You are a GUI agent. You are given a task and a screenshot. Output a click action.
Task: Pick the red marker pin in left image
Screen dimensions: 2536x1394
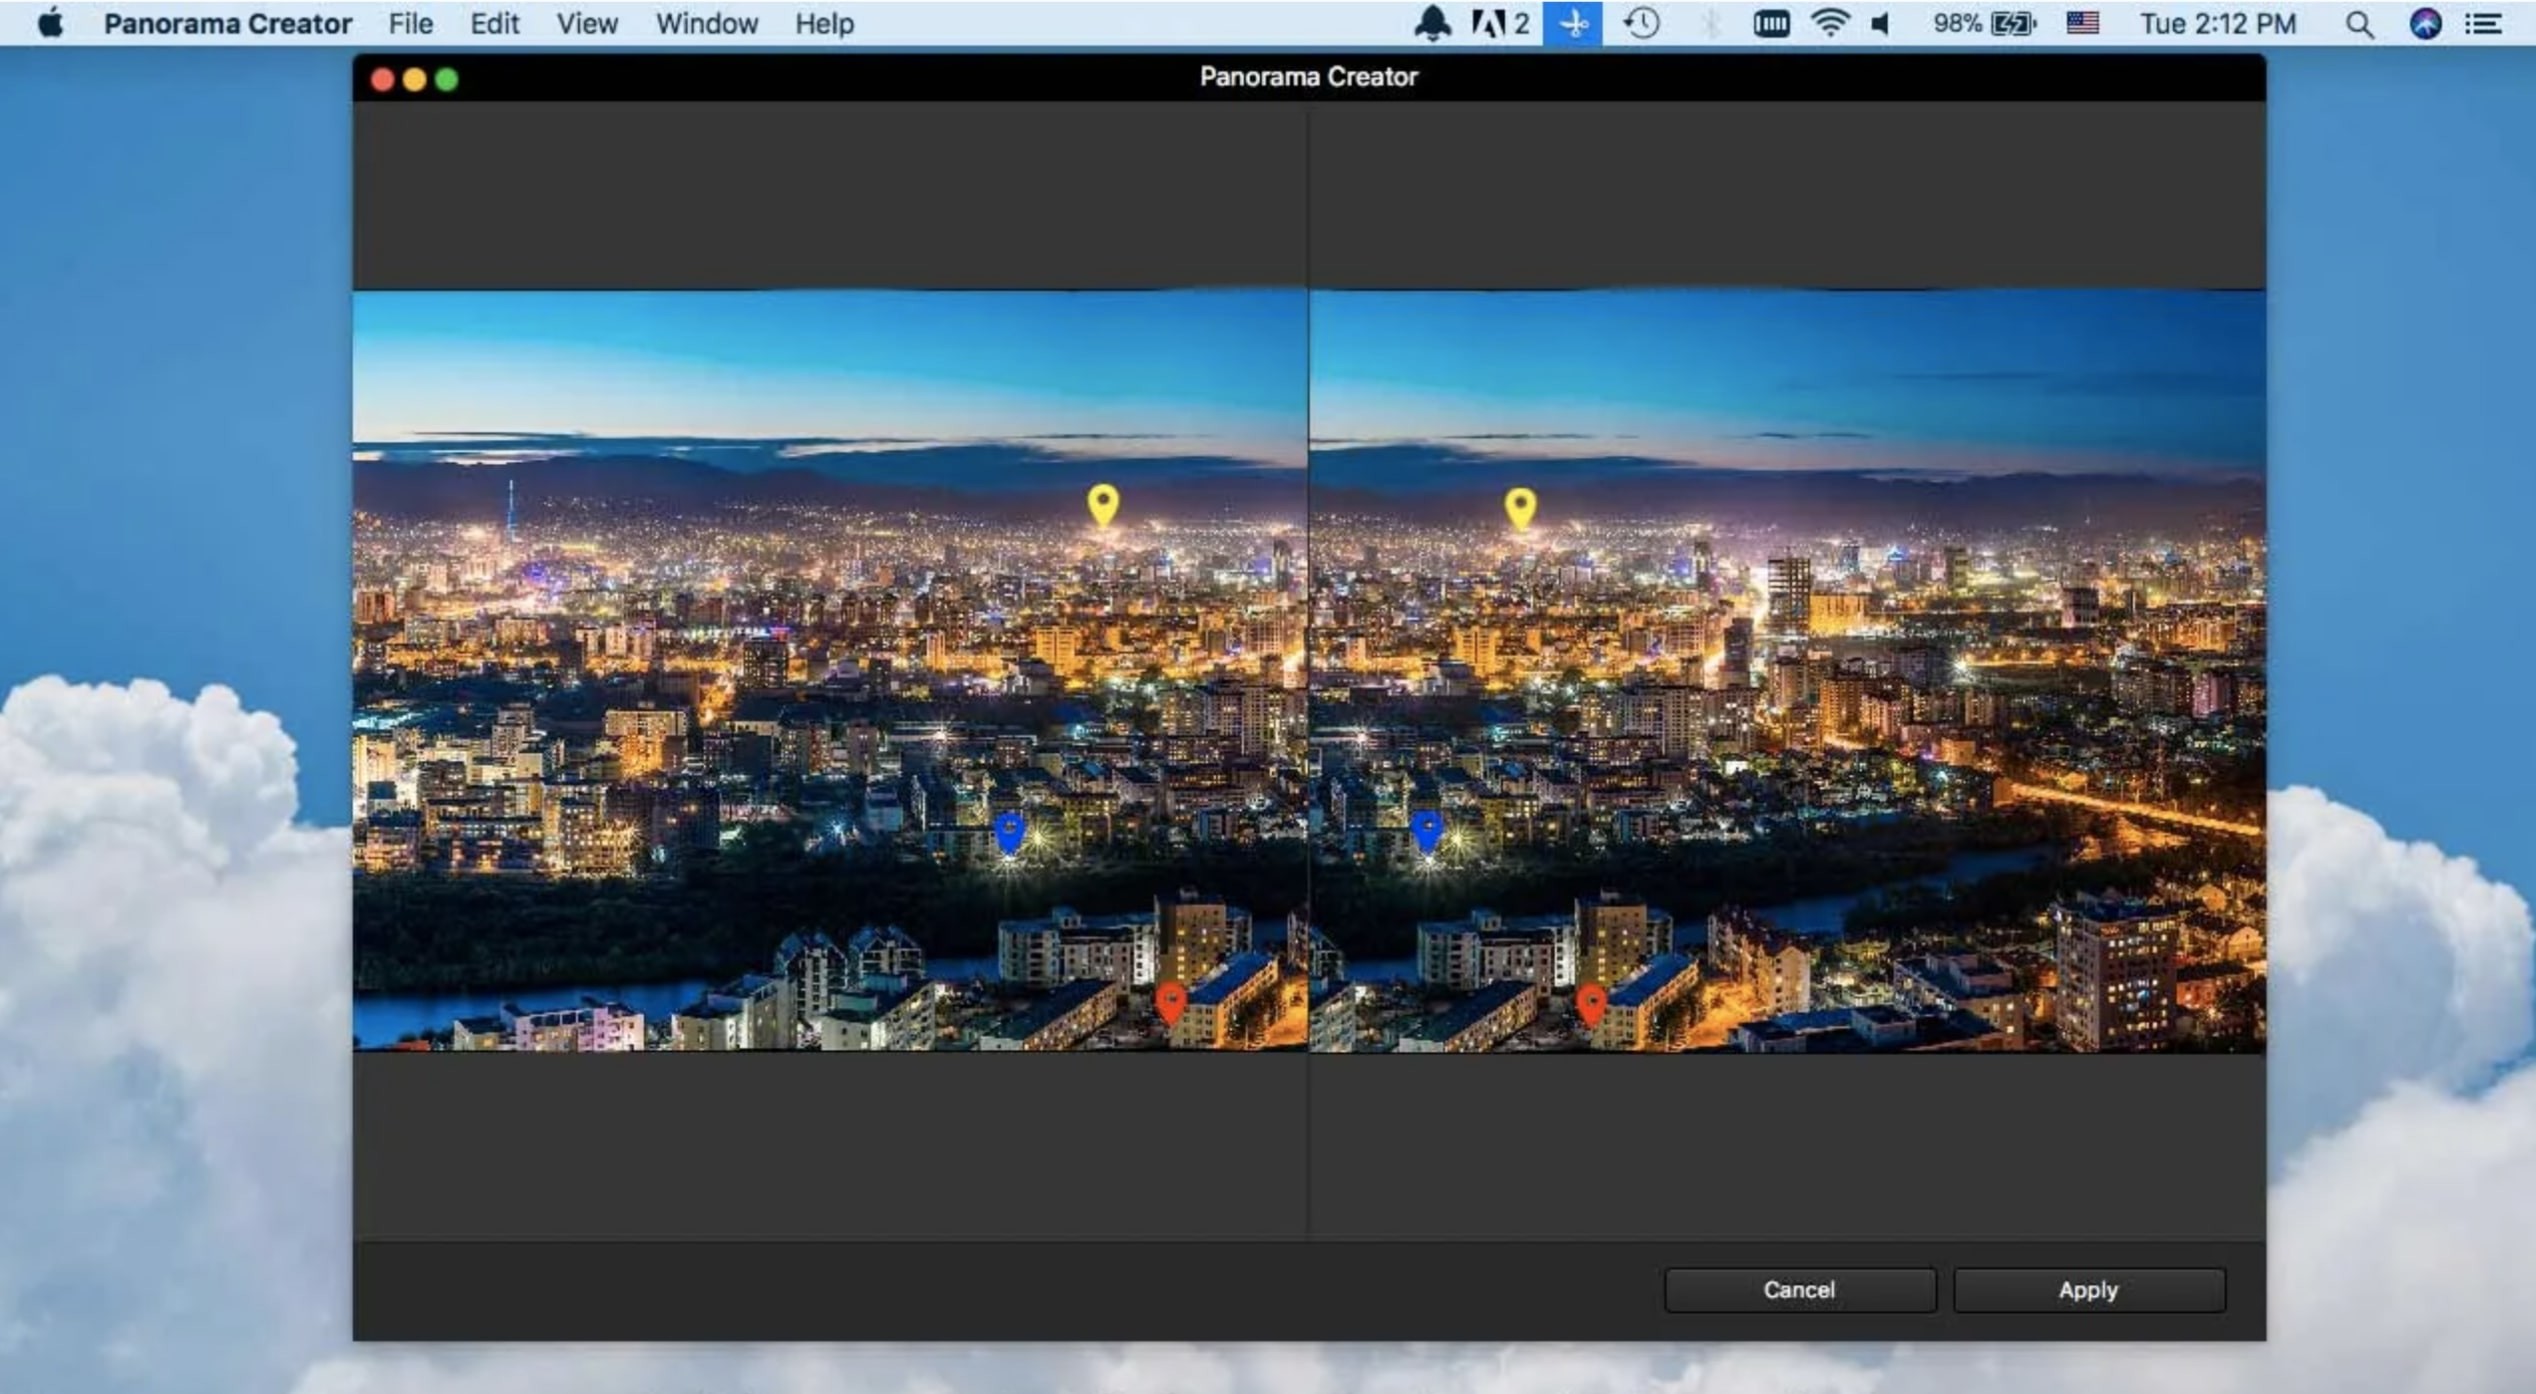click(1170, 1001)
